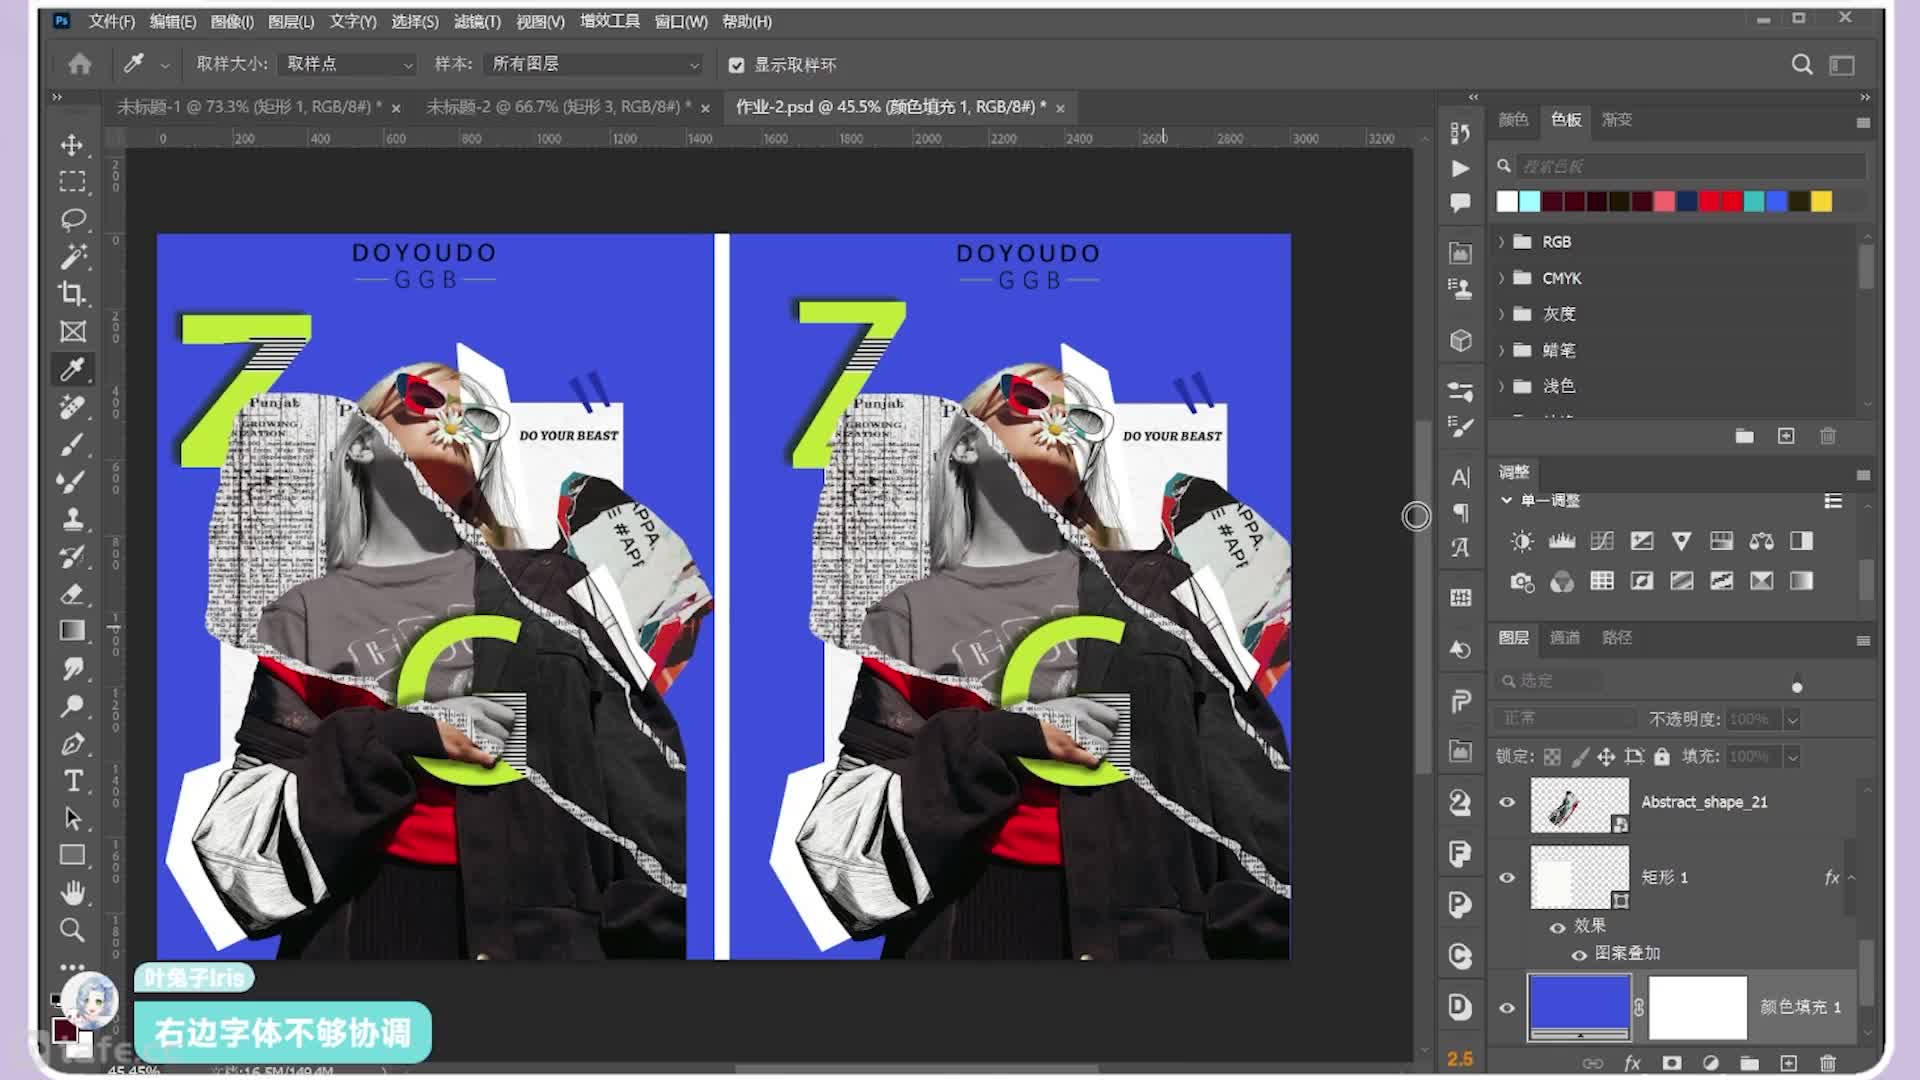Screen dimensions: 1920x1080
Task: Toggle visibility of 图案叠加 effect
Action: tap(1579, 954)
